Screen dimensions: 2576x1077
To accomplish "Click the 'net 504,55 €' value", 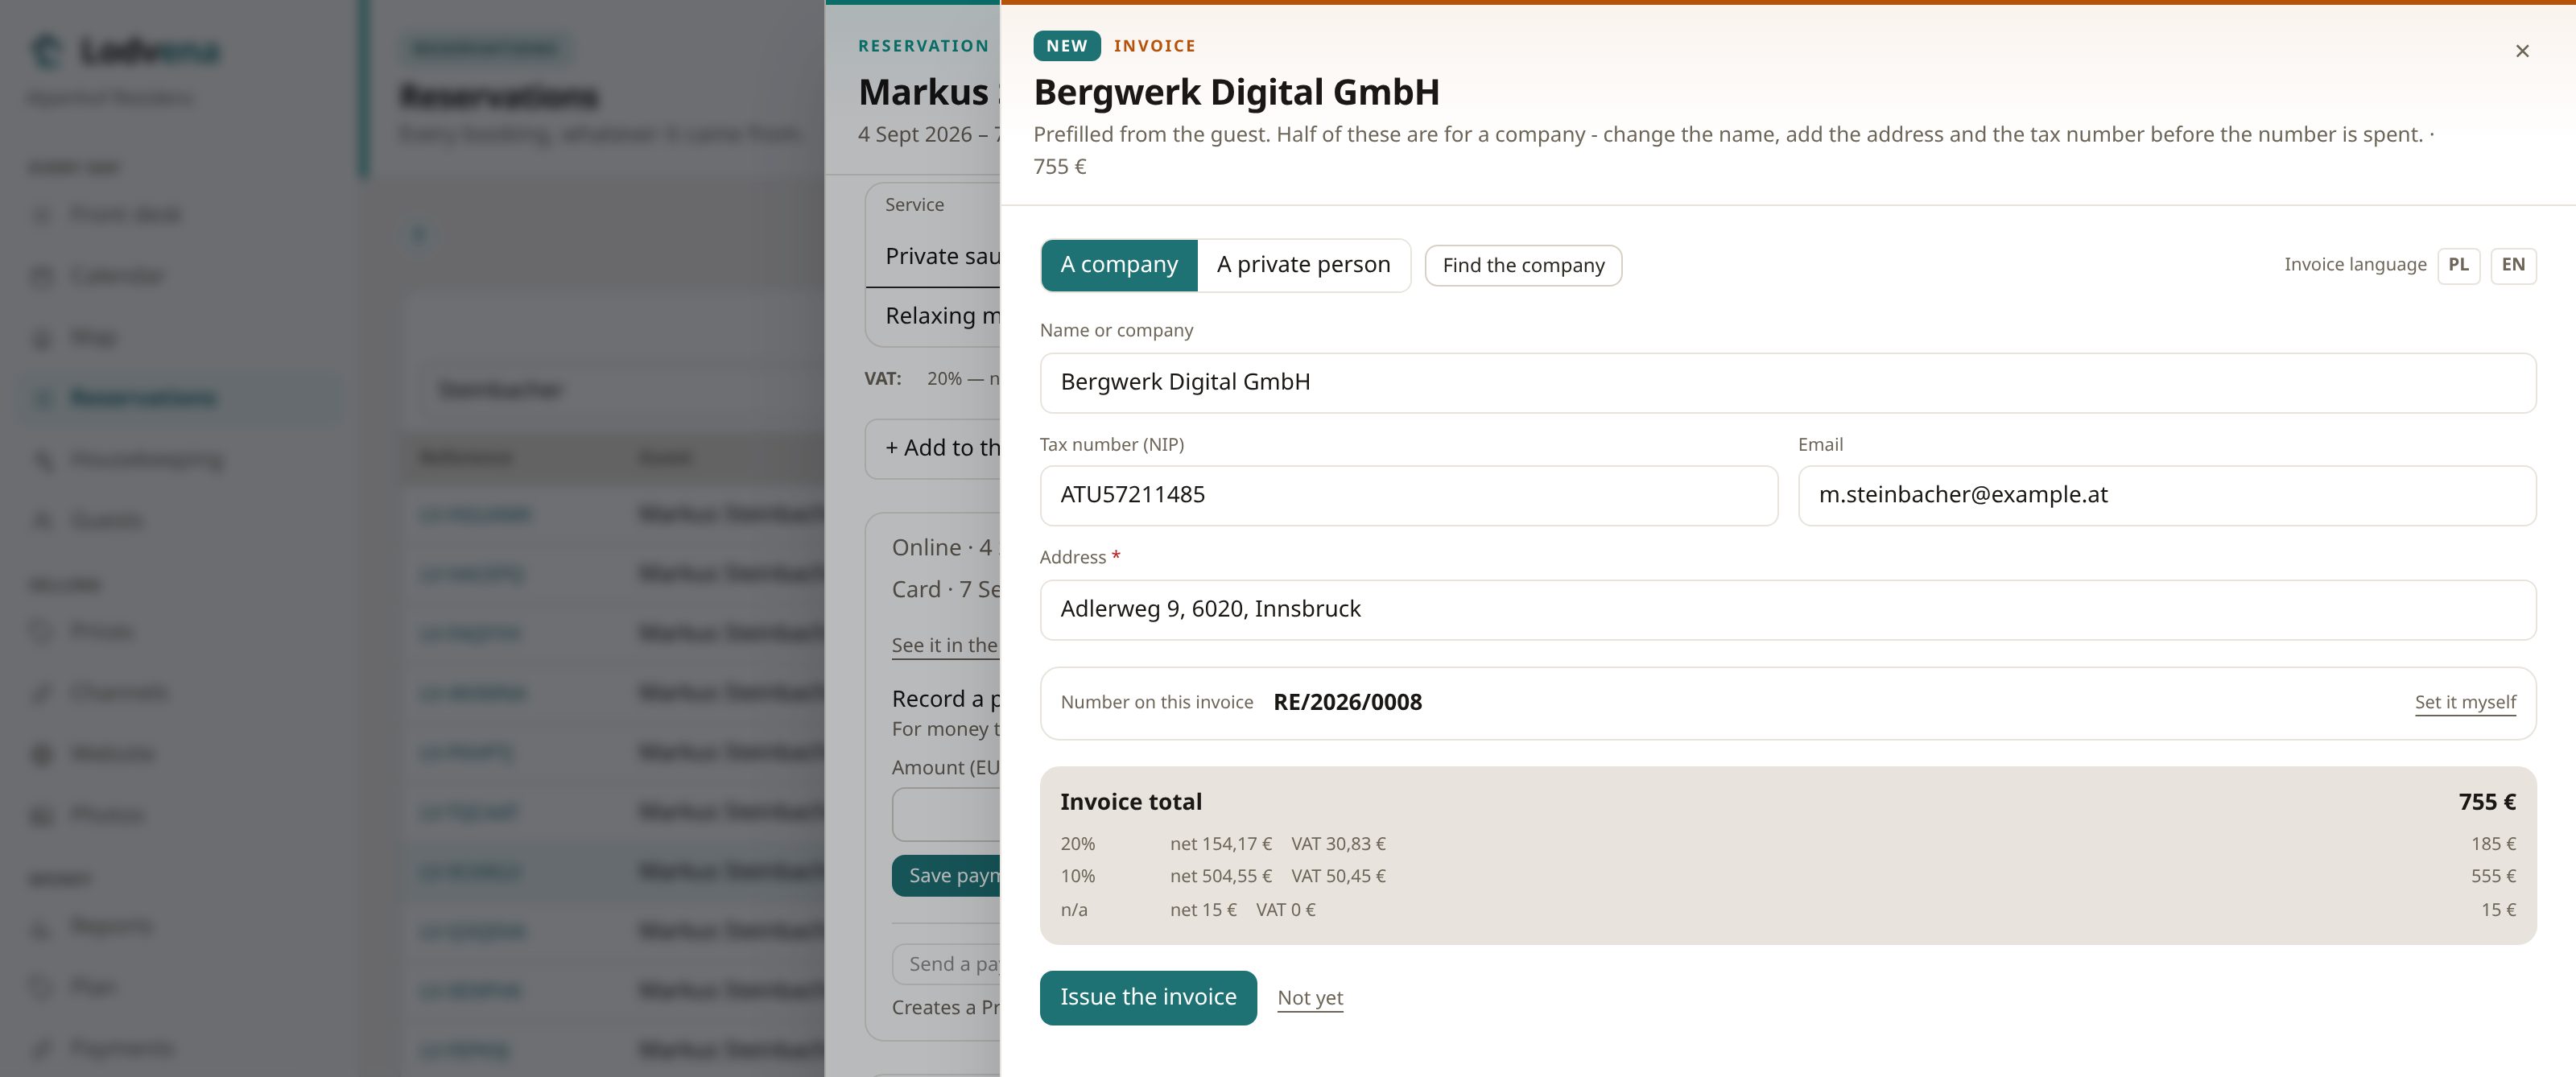I will 1221,876.
